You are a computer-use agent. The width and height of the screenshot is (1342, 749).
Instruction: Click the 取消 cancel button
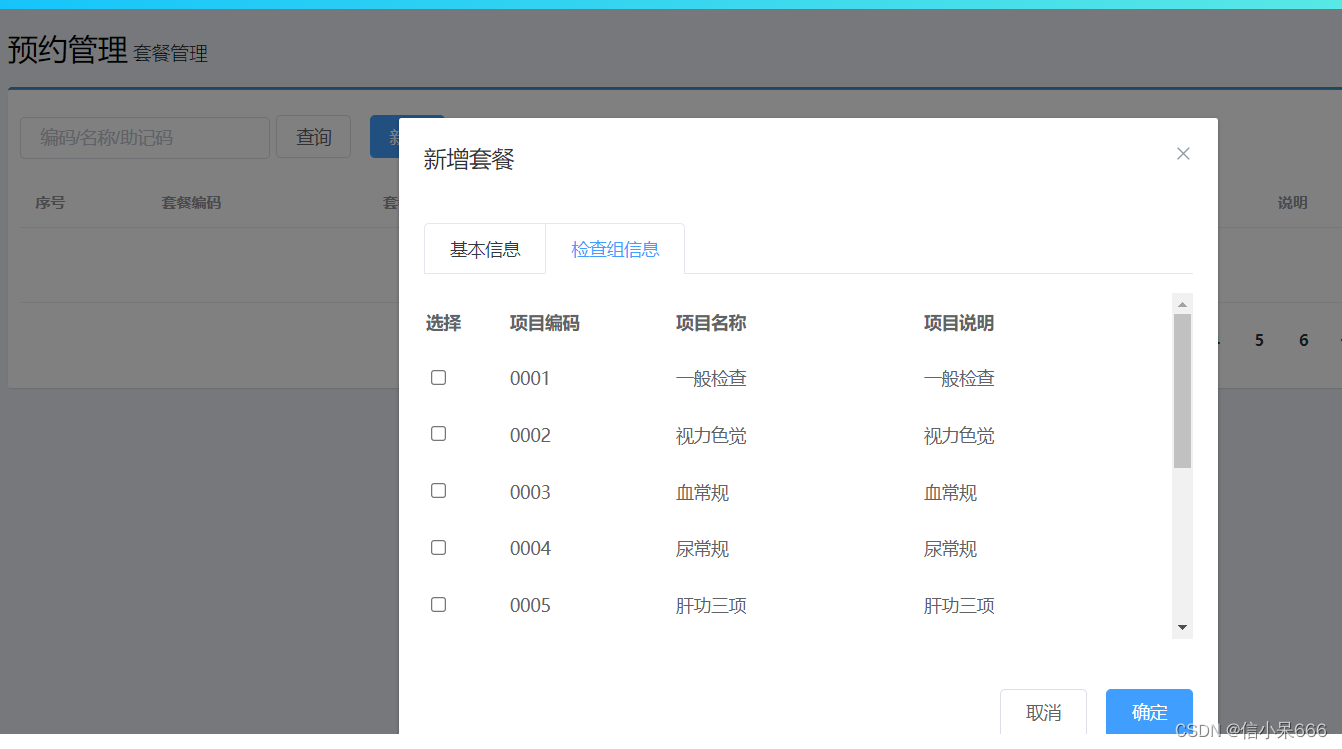point(1043,712)
